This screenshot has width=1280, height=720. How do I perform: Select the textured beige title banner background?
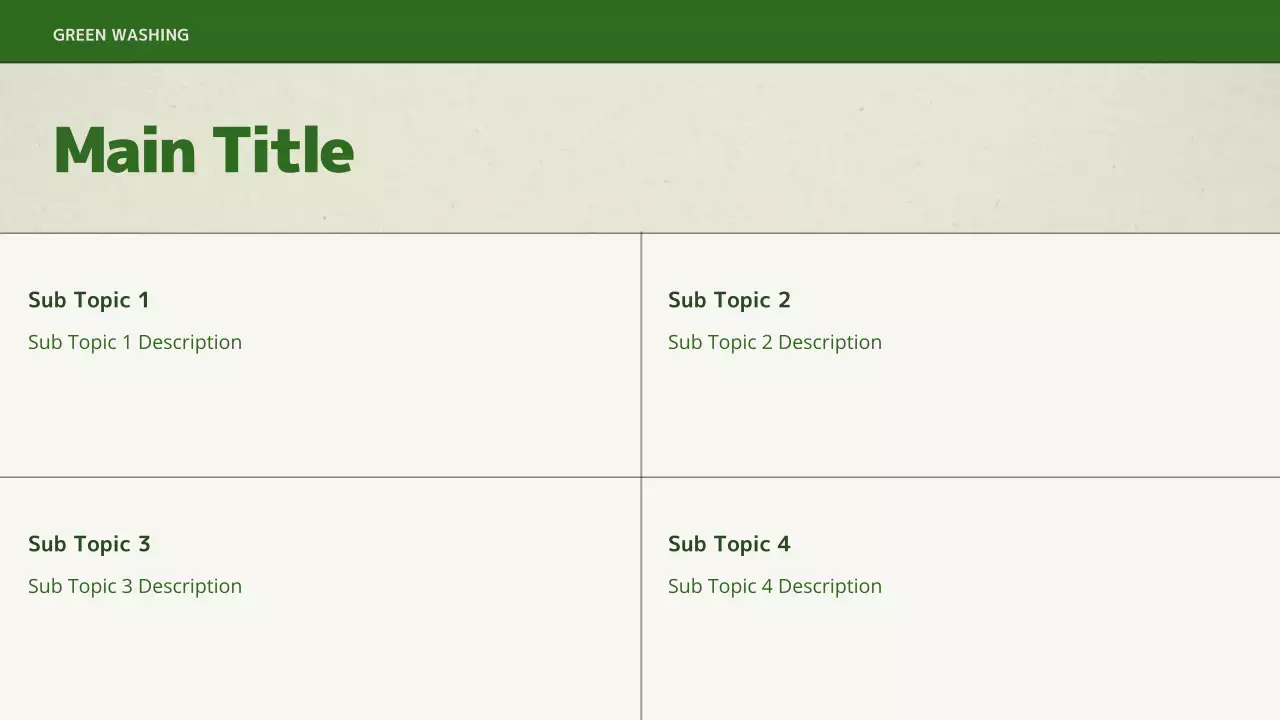point(800,150)
